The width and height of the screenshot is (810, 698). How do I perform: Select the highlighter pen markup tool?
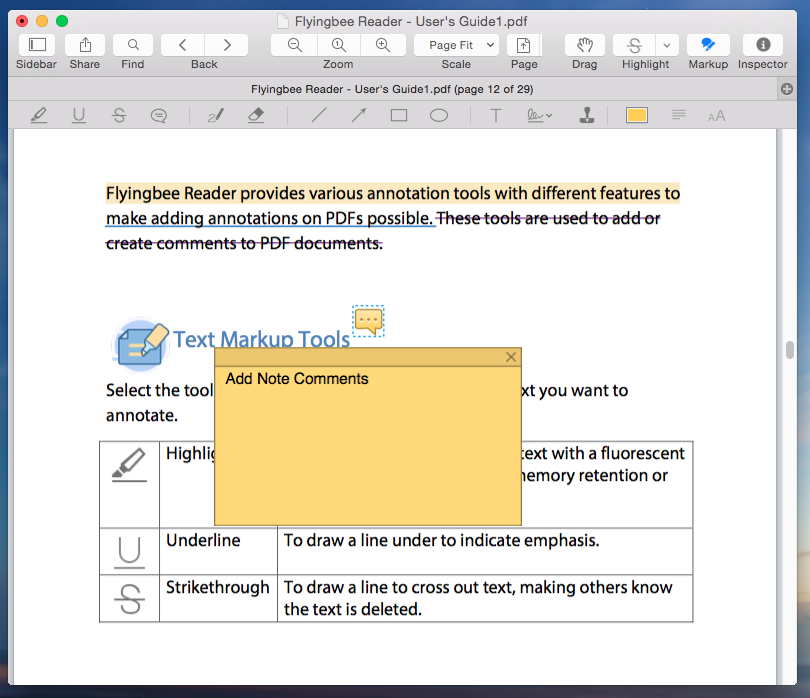(39, 115)
